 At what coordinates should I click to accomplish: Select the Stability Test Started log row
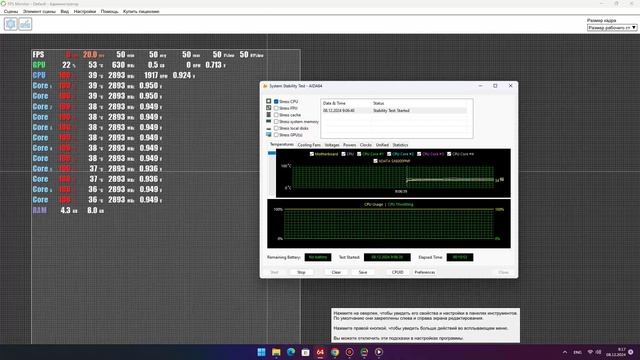click(394, 111)
